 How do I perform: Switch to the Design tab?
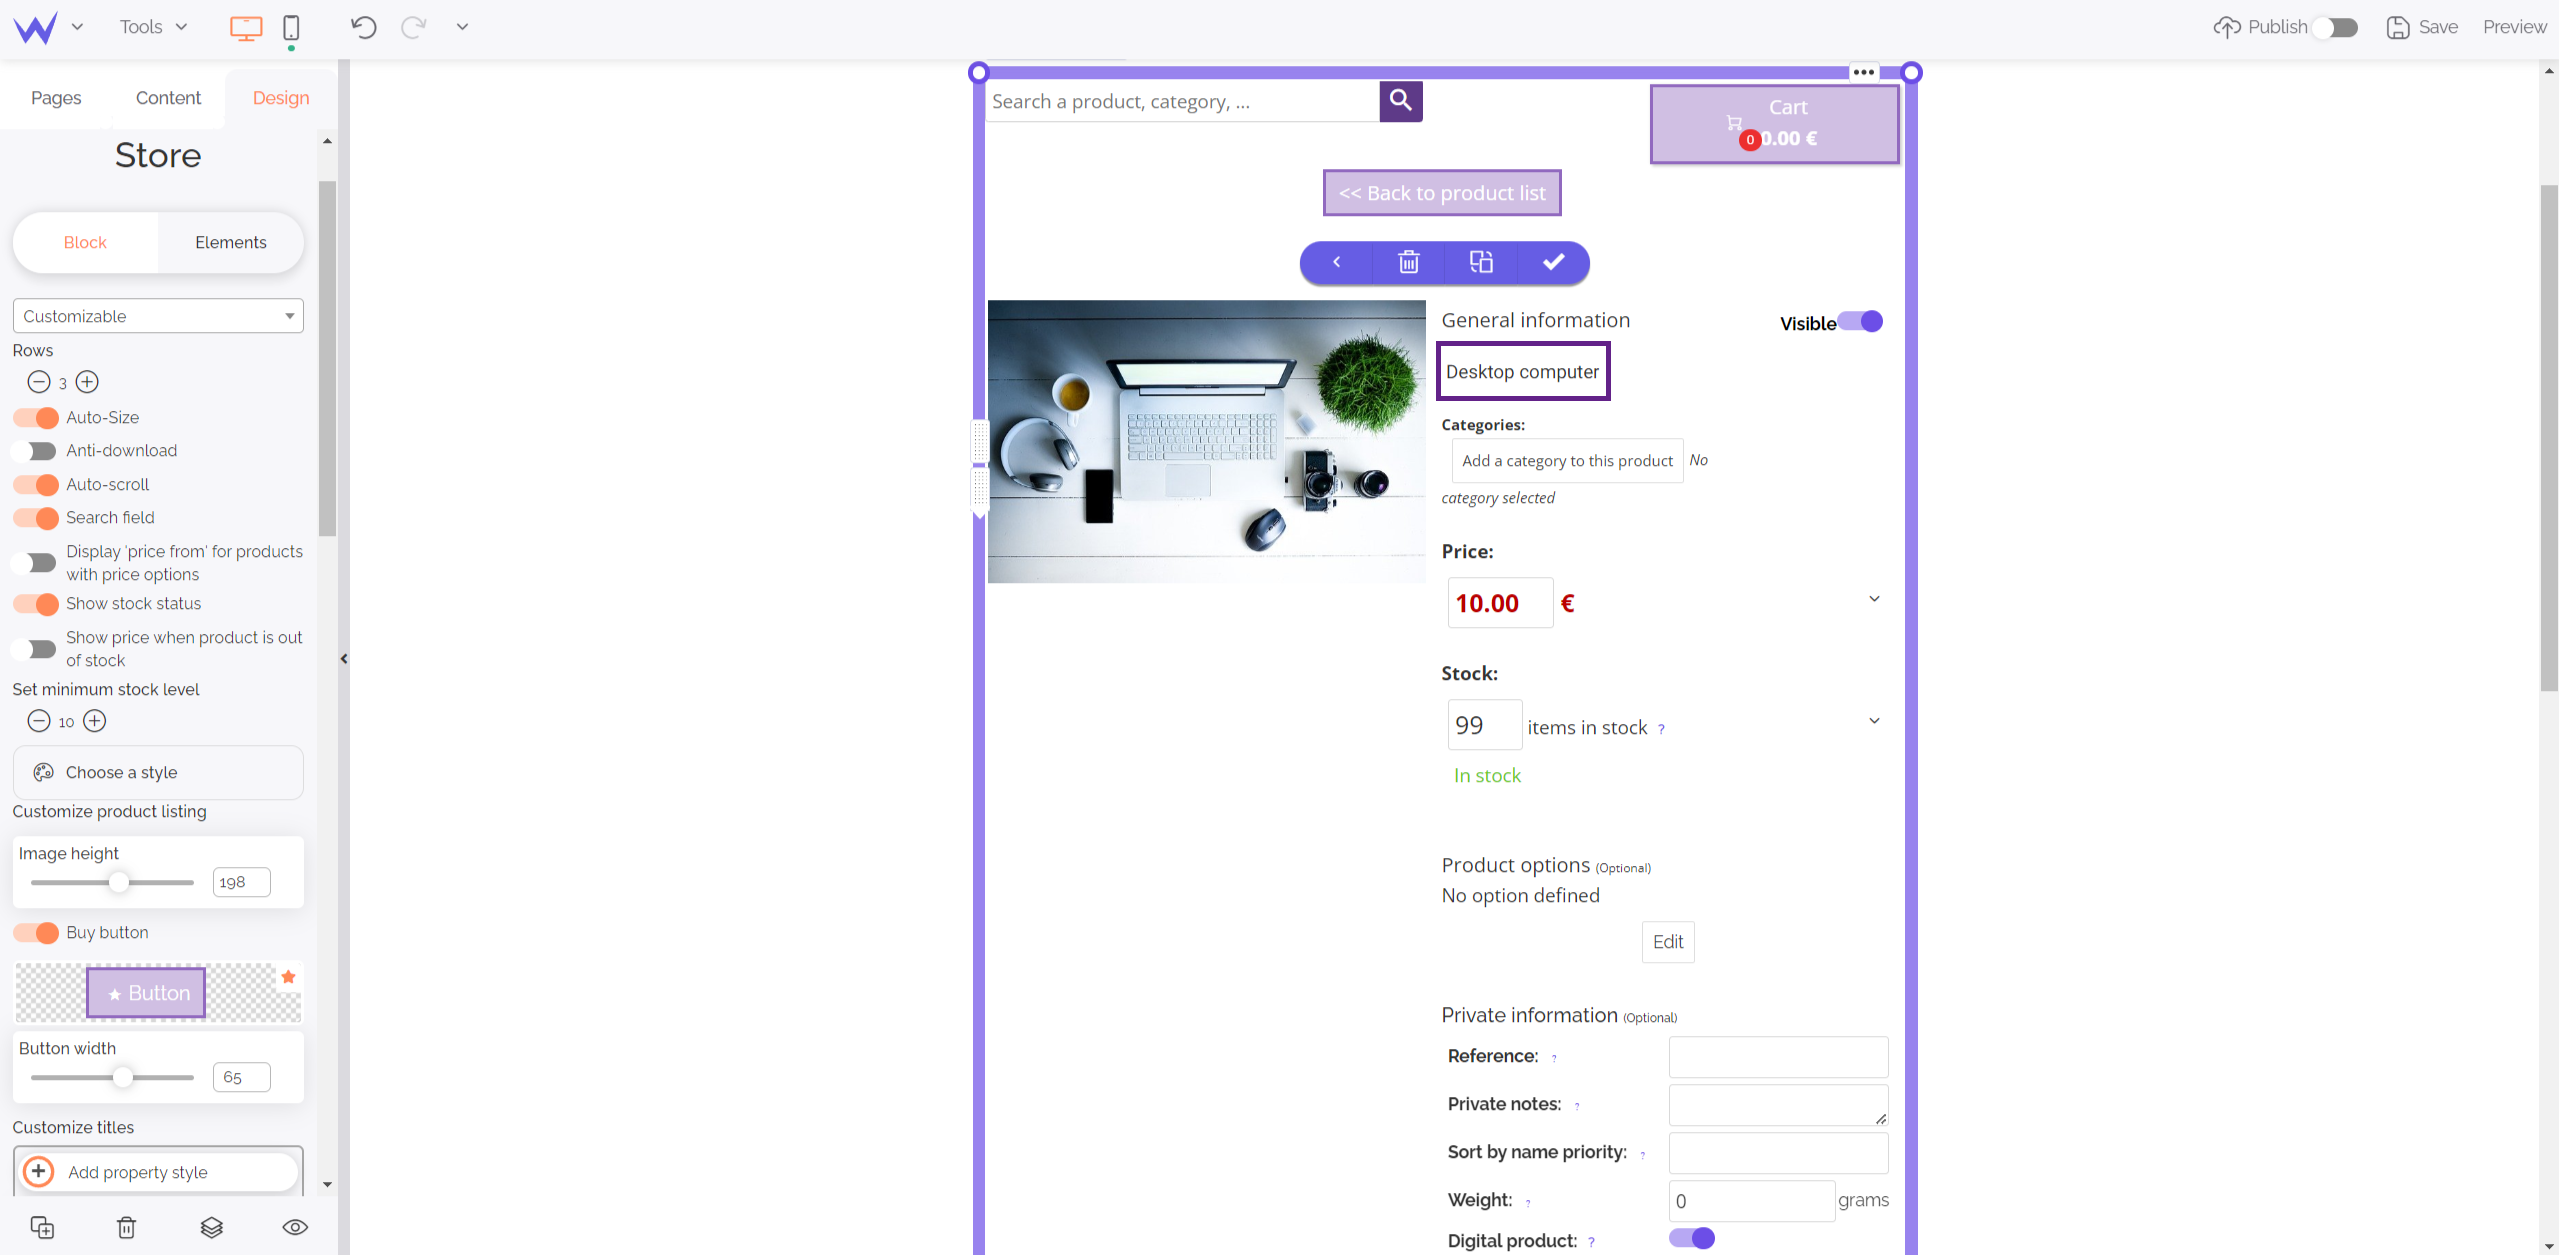pos(281,98)
